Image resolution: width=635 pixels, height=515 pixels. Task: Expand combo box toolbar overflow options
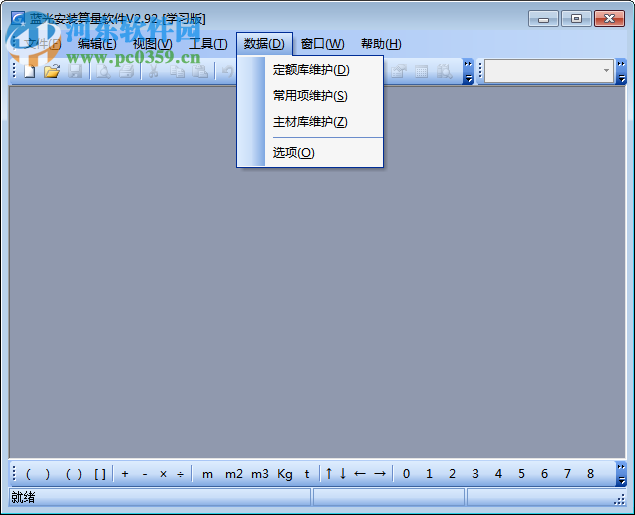point(621,71)
